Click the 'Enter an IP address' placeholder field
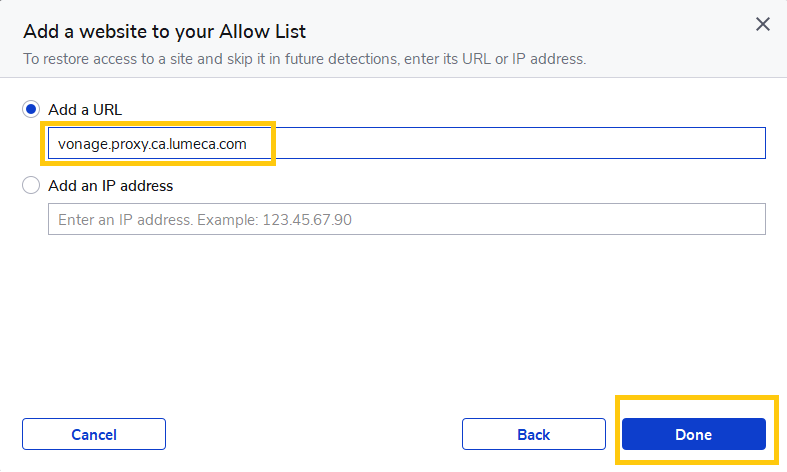This screenshot has height=472, width=787. 205,219
